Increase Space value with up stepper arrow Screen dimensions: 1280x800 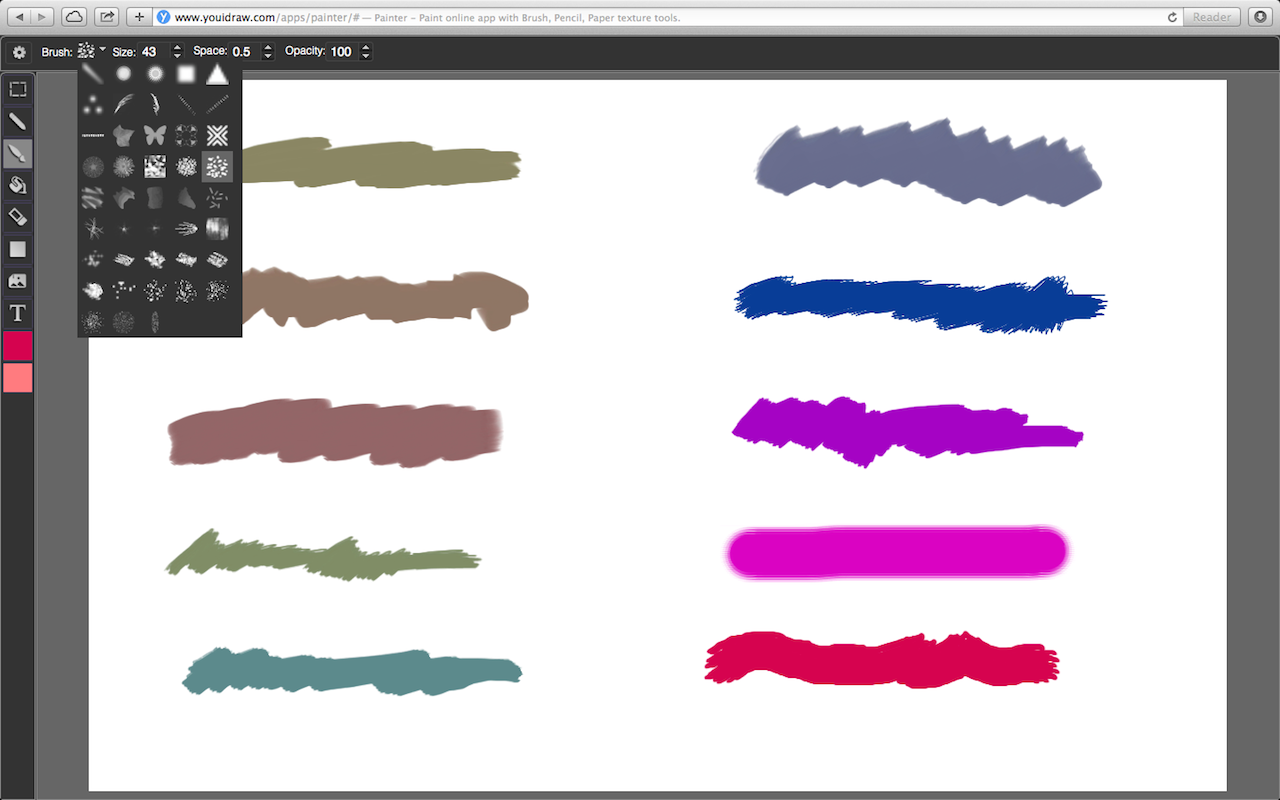pyautogui.click(x=266, y=47)
